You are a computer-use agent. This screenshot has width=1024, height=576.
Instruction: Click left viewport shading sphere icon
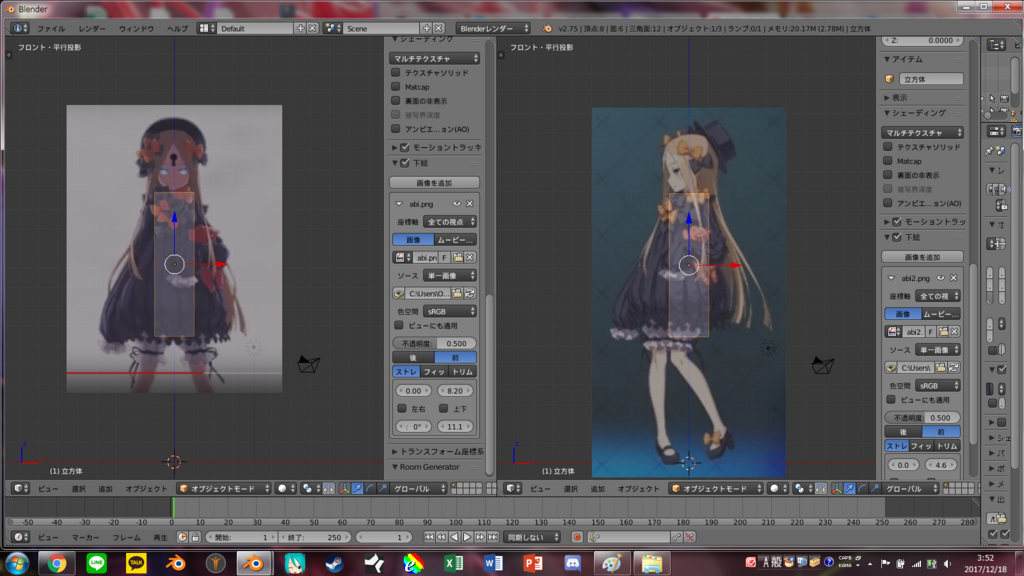pyautogui.click(x=285, y=488)
